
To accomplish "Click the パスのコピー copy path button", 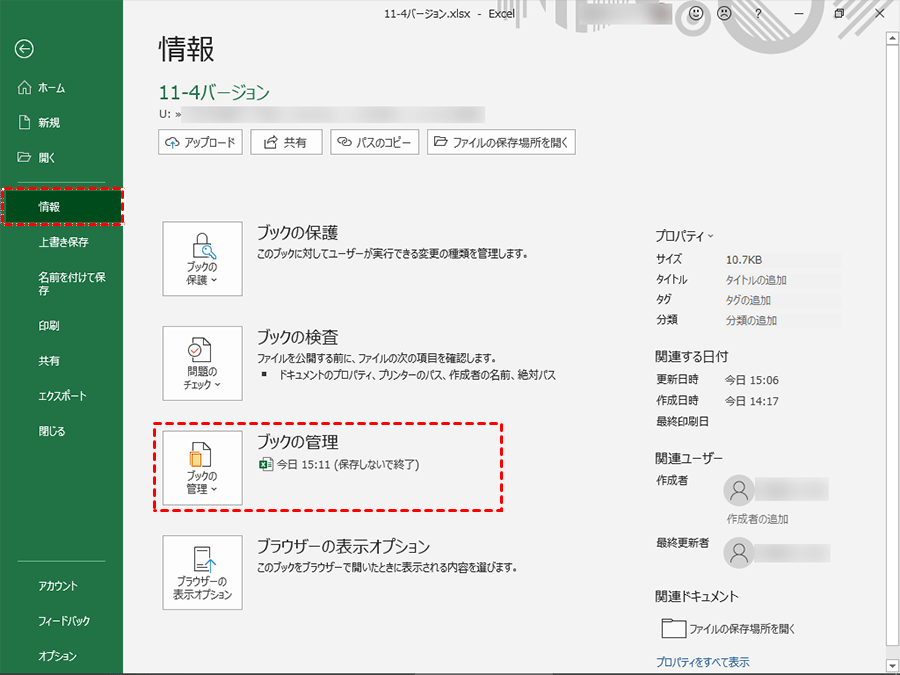I will (375, 142).
